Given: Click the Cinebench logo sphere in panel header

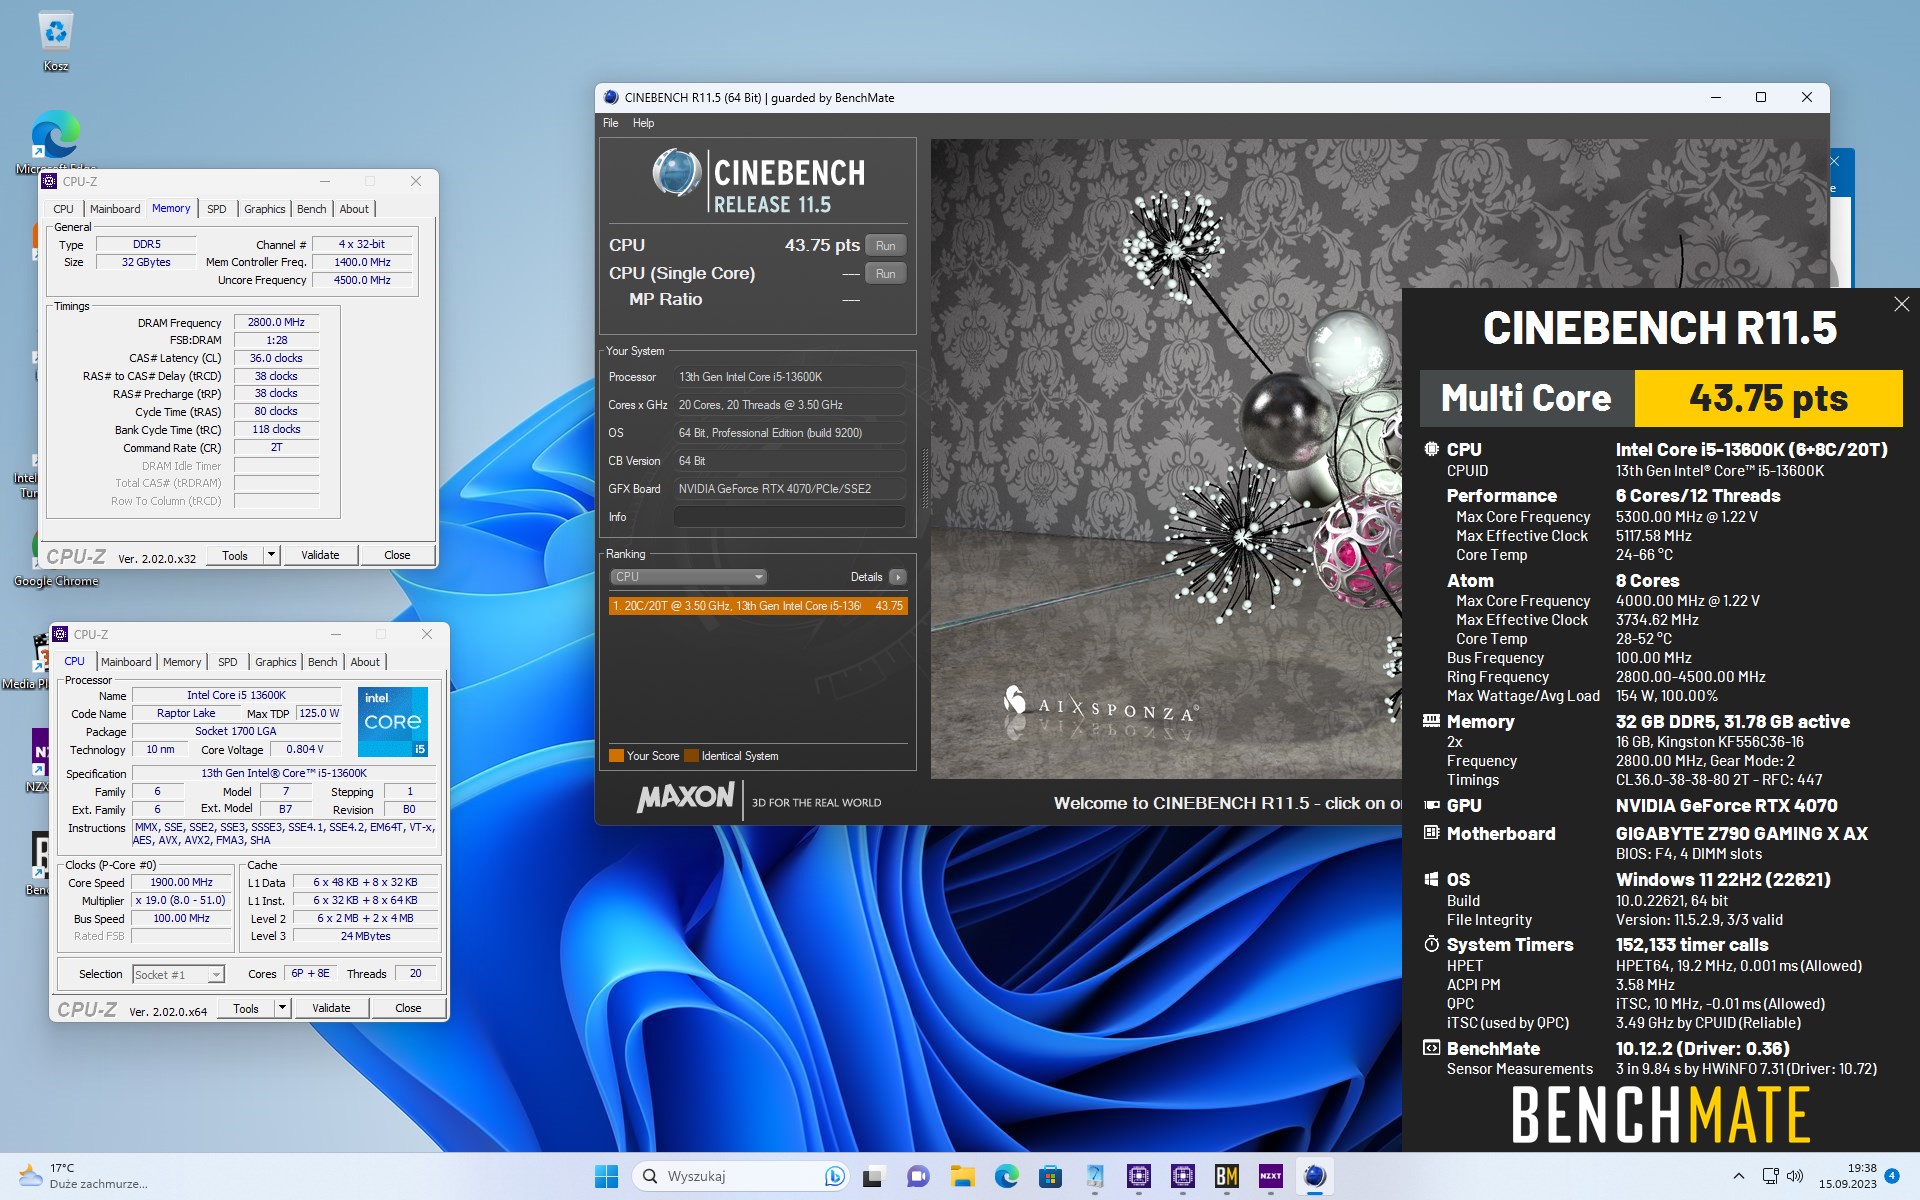Looking at the screenshot, I should coord(677,172).
